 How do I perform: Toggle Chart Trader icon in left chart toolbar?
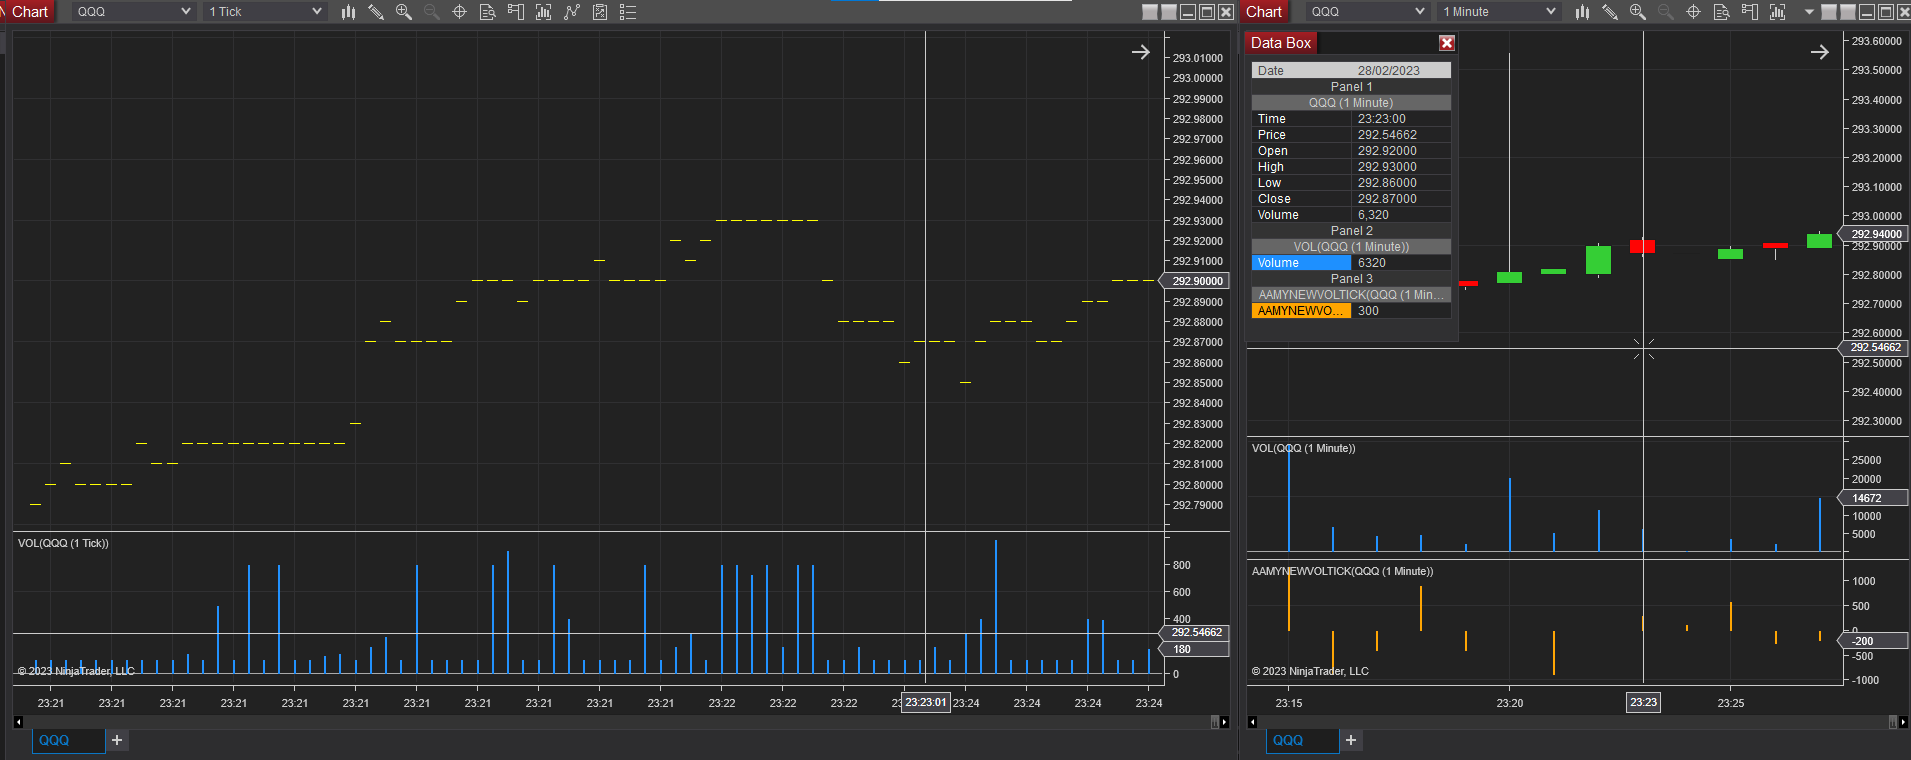click(x=516, y=12)
